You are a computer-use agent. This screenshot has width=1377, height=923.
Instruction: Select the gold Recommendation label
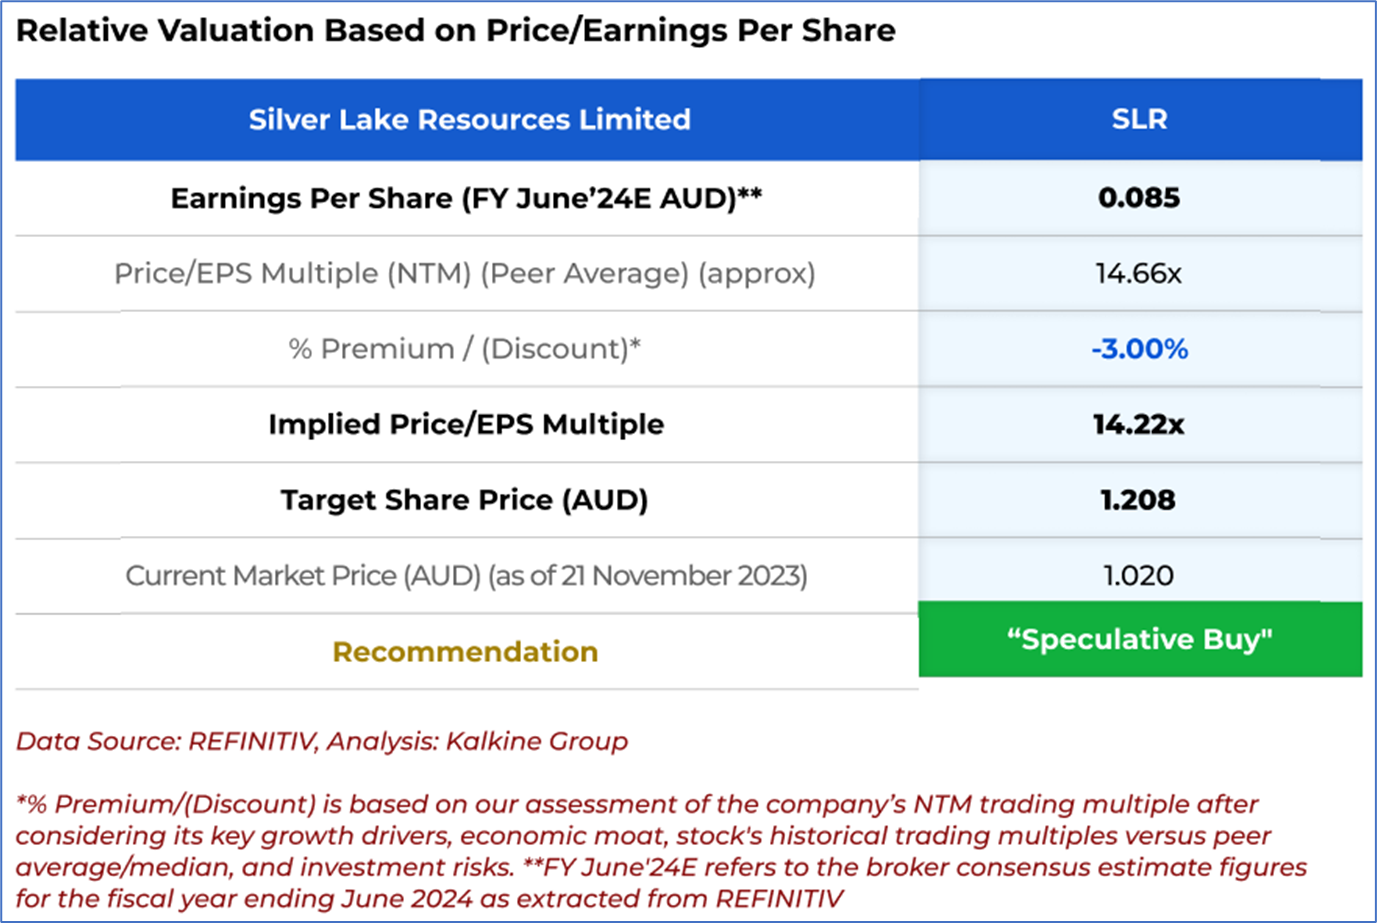465,652
